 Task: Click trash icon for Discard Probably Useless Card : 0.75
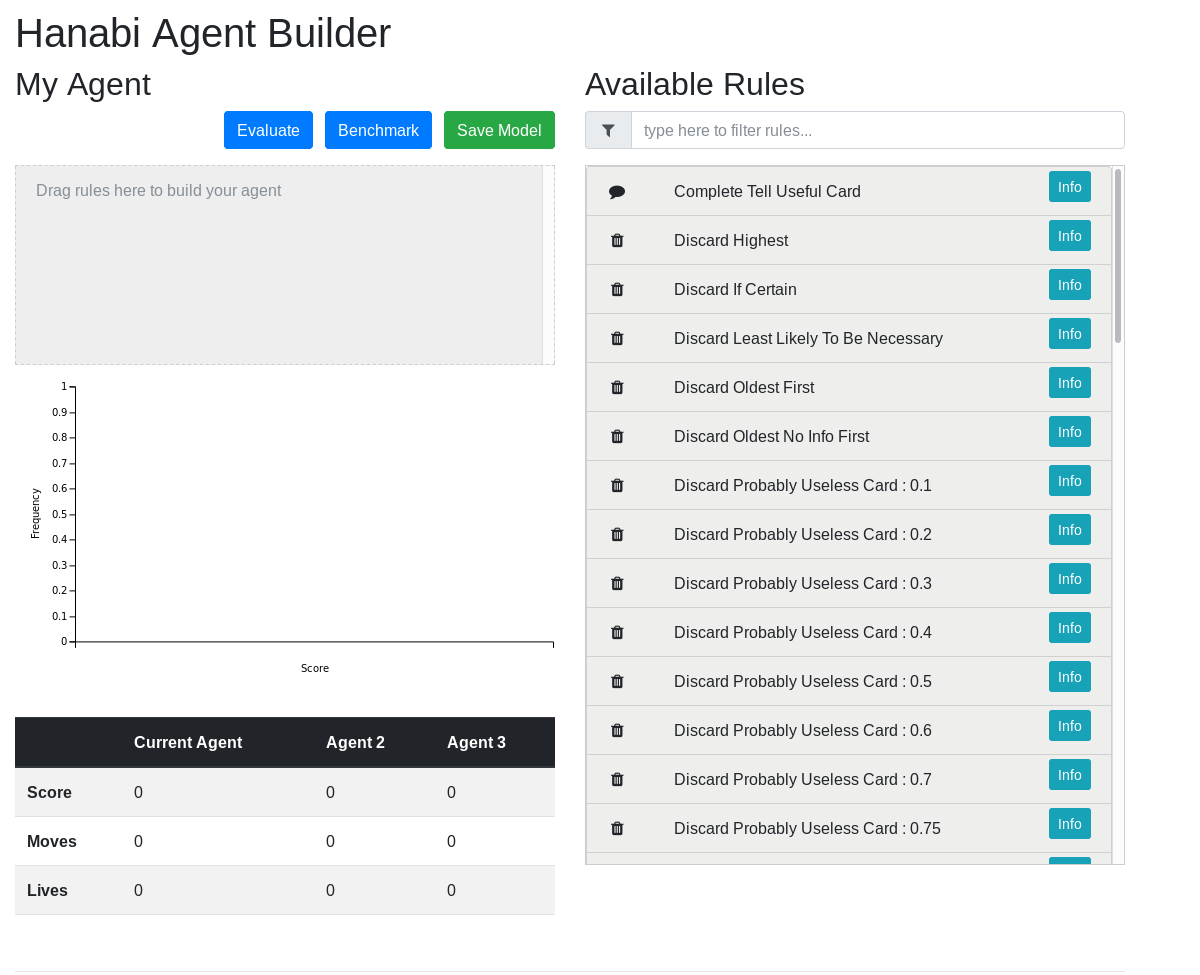[x=617, y=828]
